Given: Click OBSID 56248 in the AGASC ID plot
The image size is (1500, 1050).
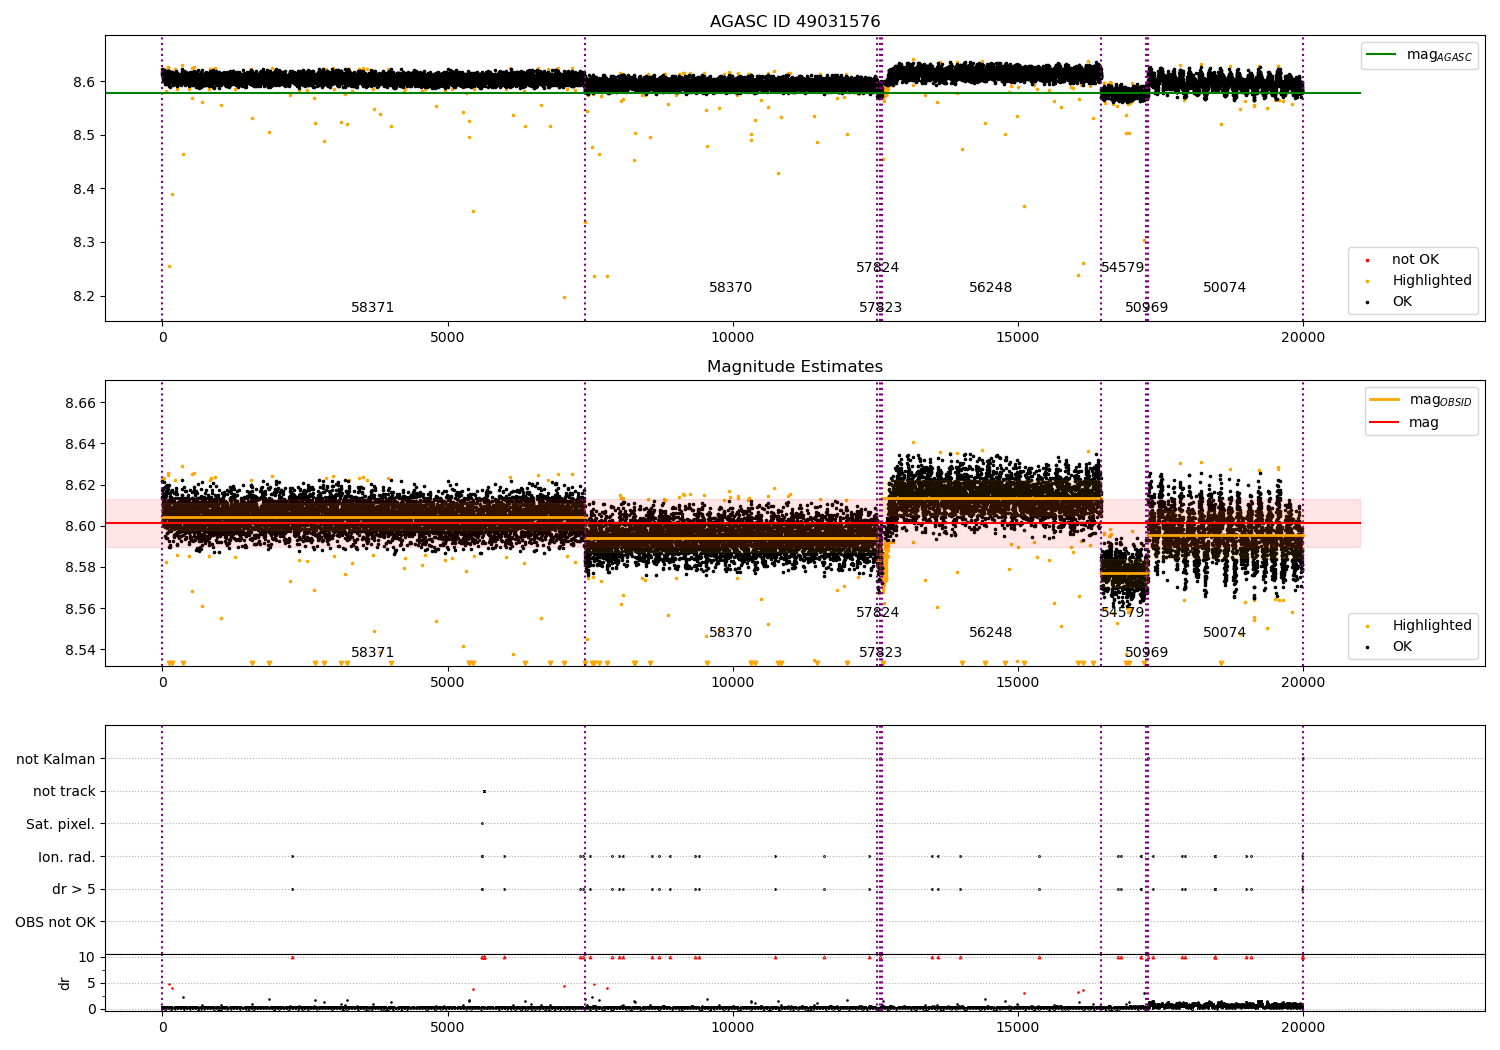Looking at the screenshot, I should click(991, 288).
